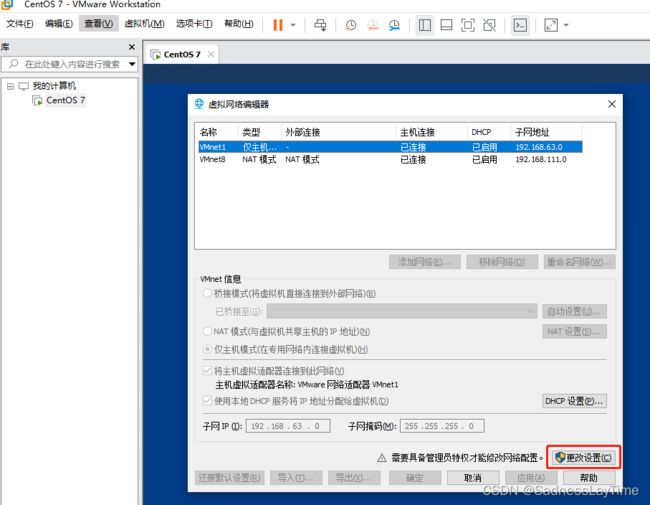The image size is (650, 505).
Task: Click the orange Suspend virtual machine icon
Action: tap(278, 25)
